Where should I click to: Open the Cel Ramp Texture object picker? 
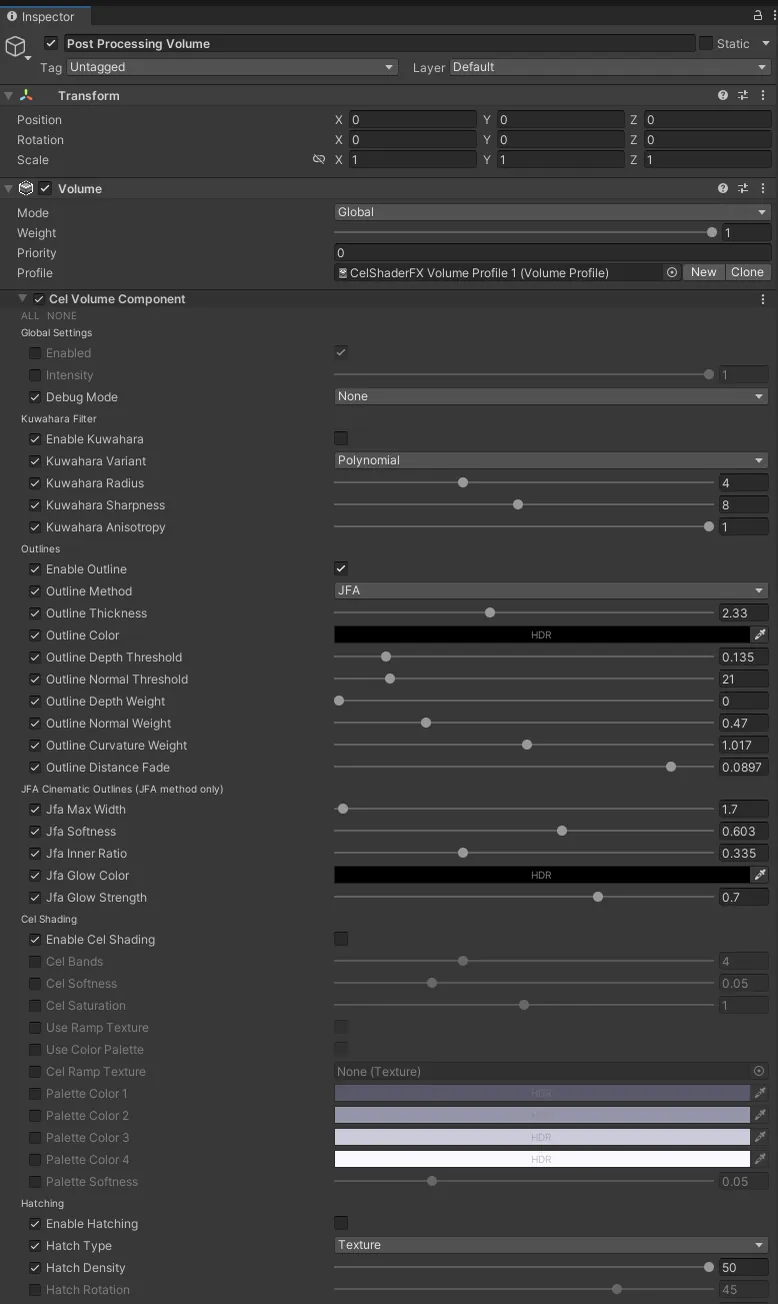tap(759, 1071)
